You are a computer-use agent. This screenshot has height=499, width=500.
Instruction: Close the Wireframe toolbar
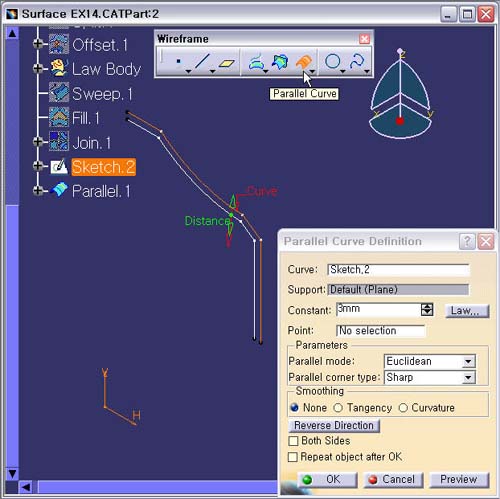pyautogui.click(x=365, y=39)
